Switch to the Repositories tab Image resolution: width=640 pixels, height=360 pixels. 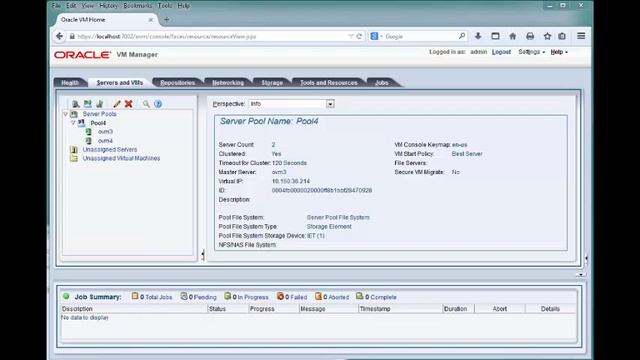178,83
